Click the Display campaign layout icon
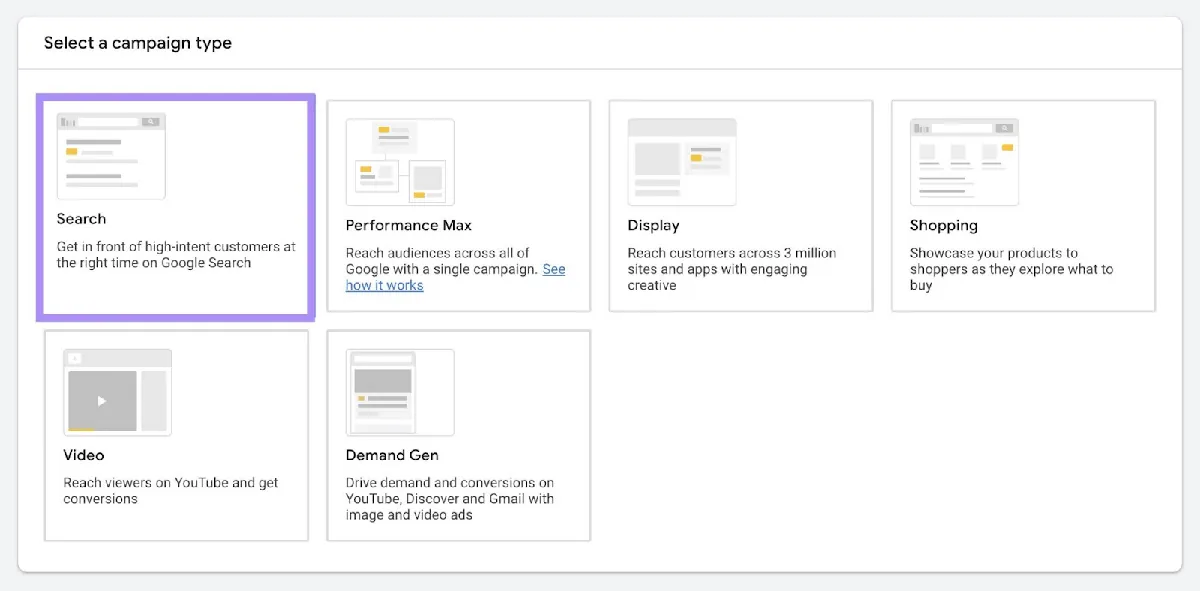 (682, 162)
